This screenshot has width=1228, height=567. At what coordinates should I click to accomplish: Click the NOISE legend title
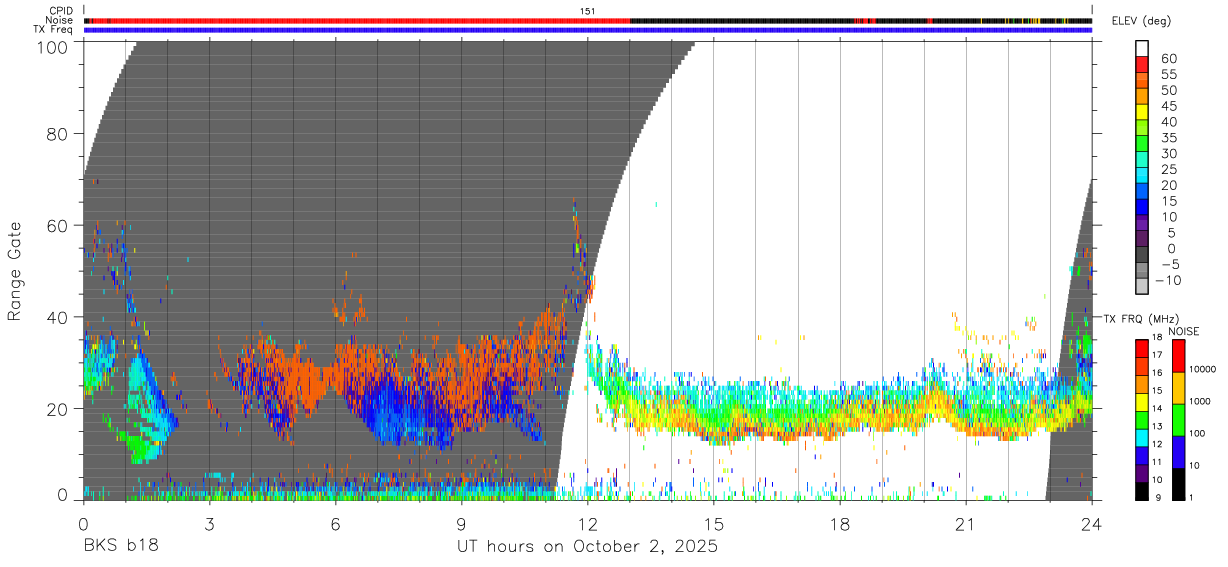coord(1184,331)
